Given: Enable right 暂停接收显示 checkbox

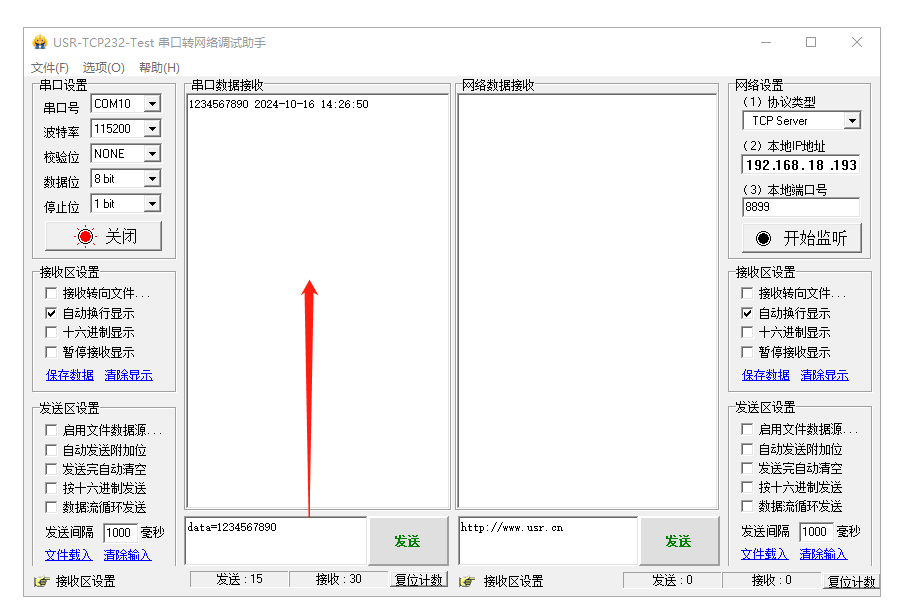Looking at the screenshot, I should 747,352.
